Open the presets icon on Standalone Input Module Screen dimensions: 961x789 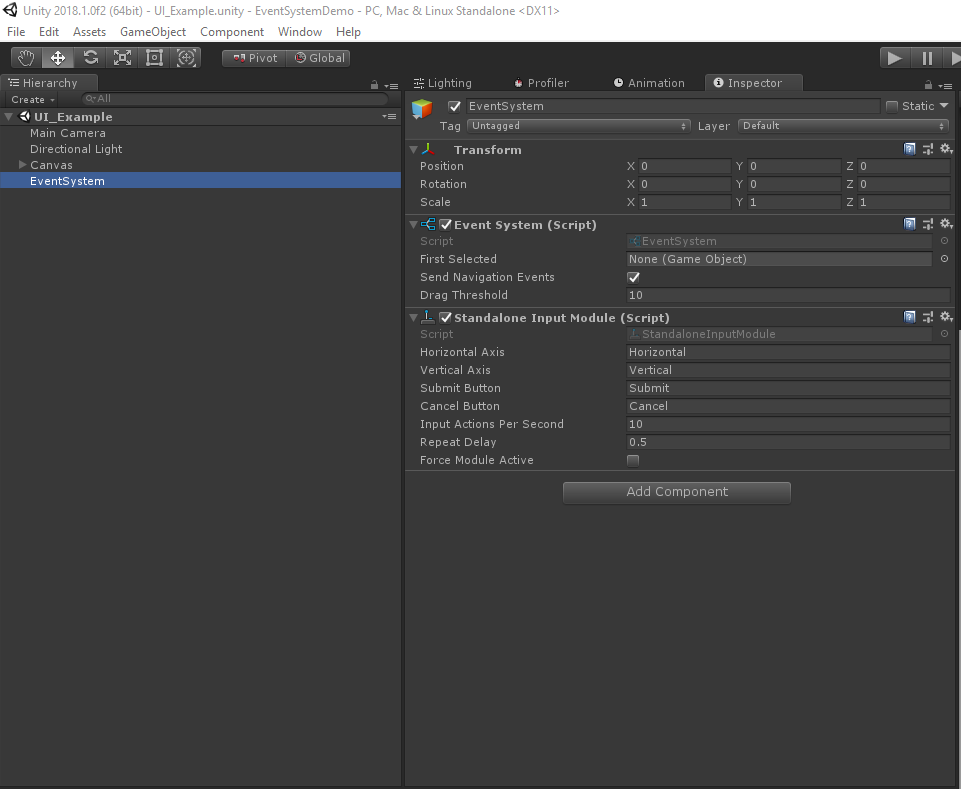pos(927,317)
